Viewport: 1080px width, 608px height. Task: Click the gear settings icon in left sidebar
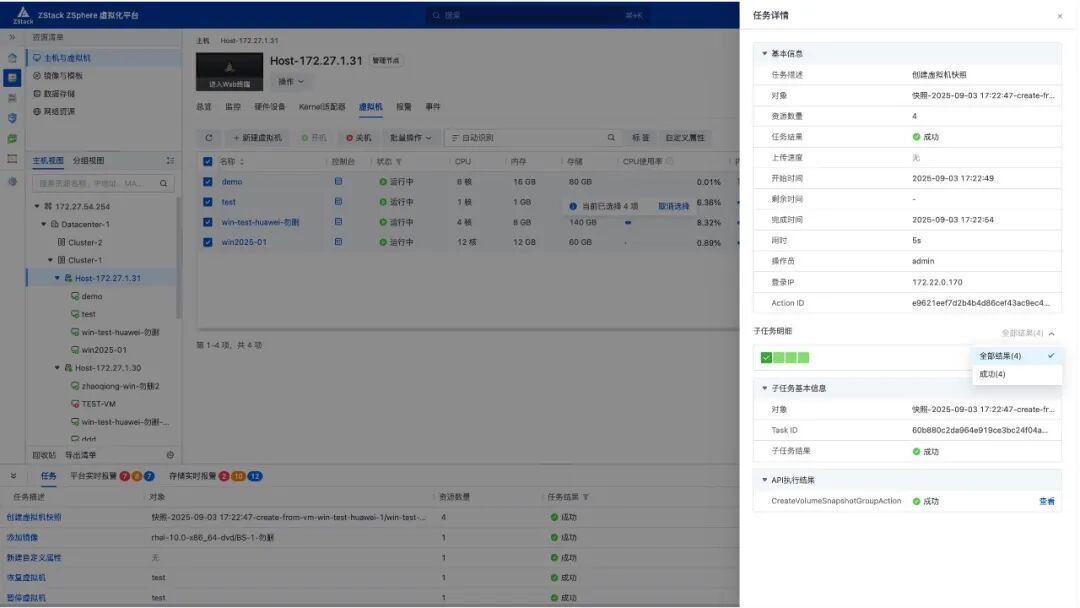(12, 182)
